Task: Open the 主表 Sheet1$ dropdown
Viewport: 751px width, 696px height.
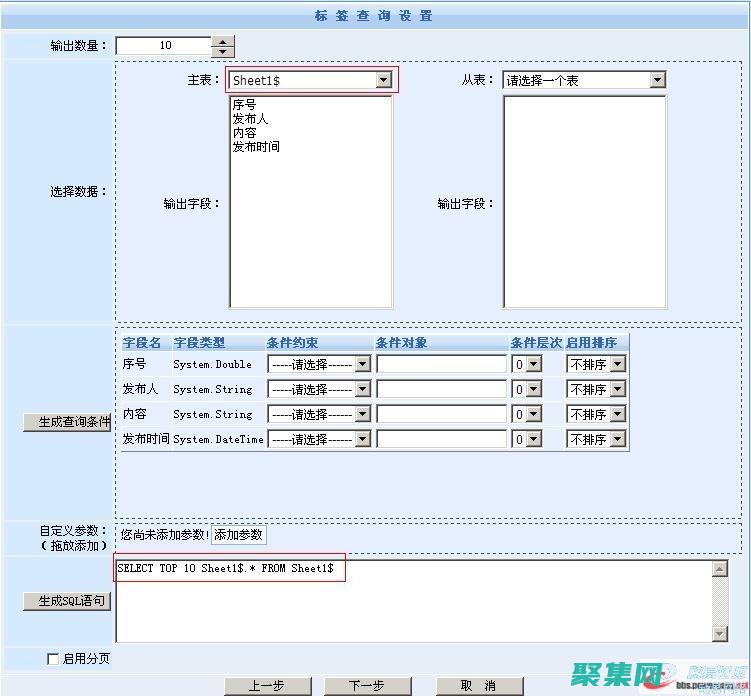Action: pos(383,80)
